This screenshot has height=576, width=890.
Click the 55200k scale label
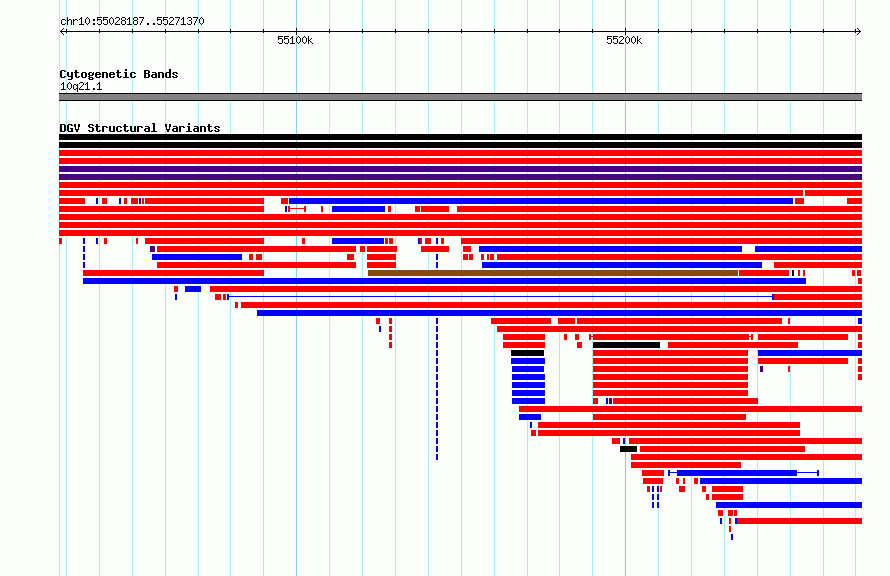click(624, 40)
